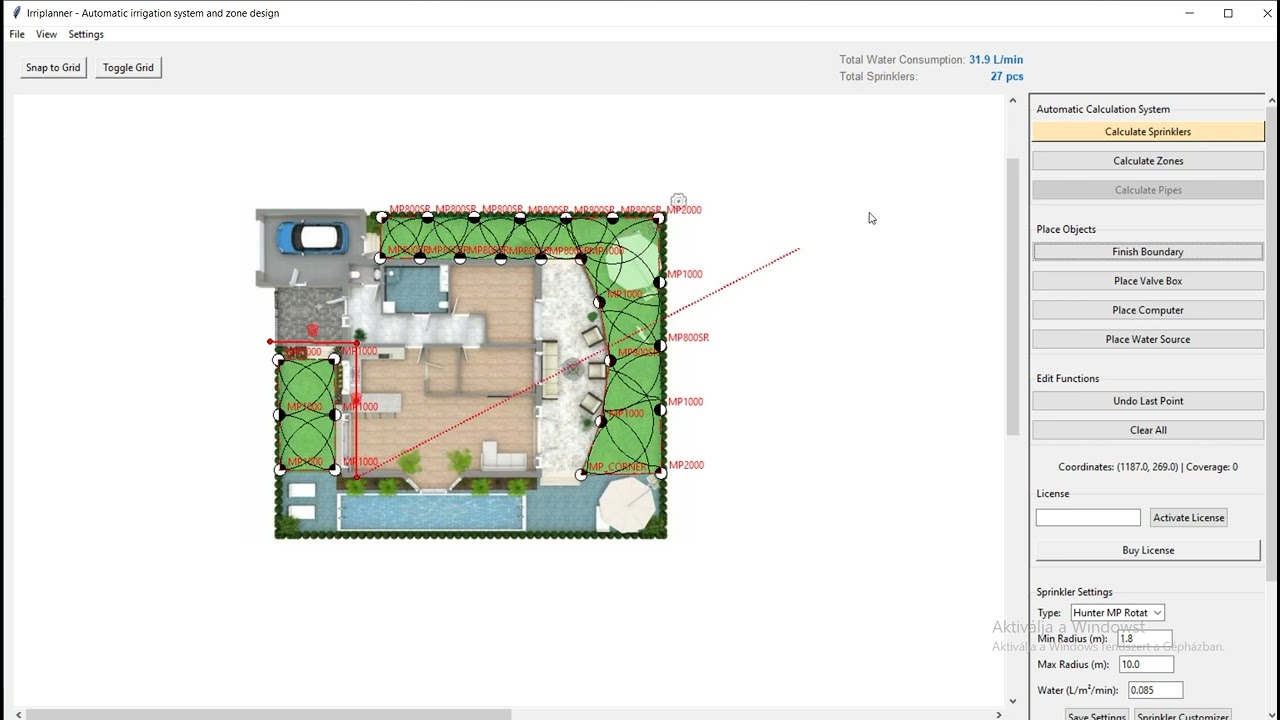Click the Snap to Grid button
Viewport: 1280px width, 720px height.
pos(53,67)
